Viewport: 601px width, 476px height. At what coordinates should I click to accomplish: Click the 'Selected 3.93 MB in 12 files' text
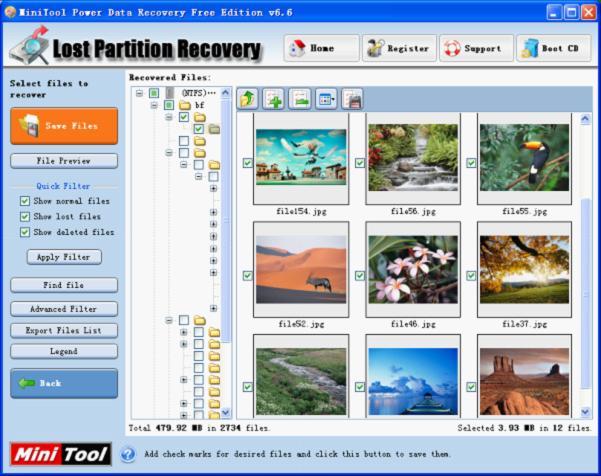coord(524,428)
